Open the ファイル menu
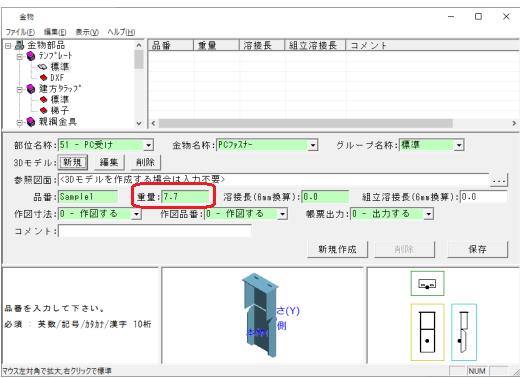Image resolution: width=520 pixels, height=378 pixels. (x=20, y=32)
